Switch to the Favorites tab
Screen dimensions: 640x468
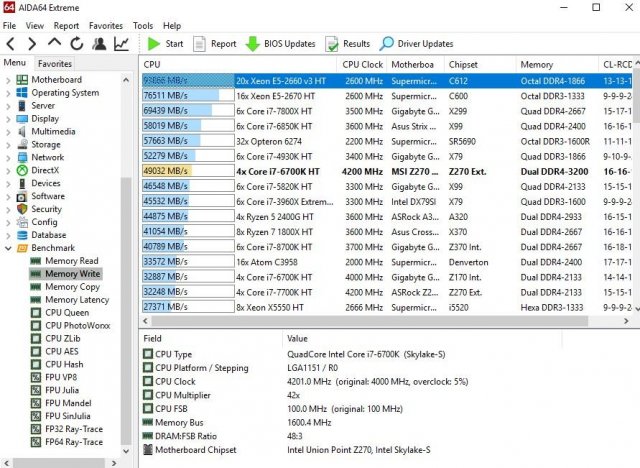pyautogui.click(x=55, y=63)
